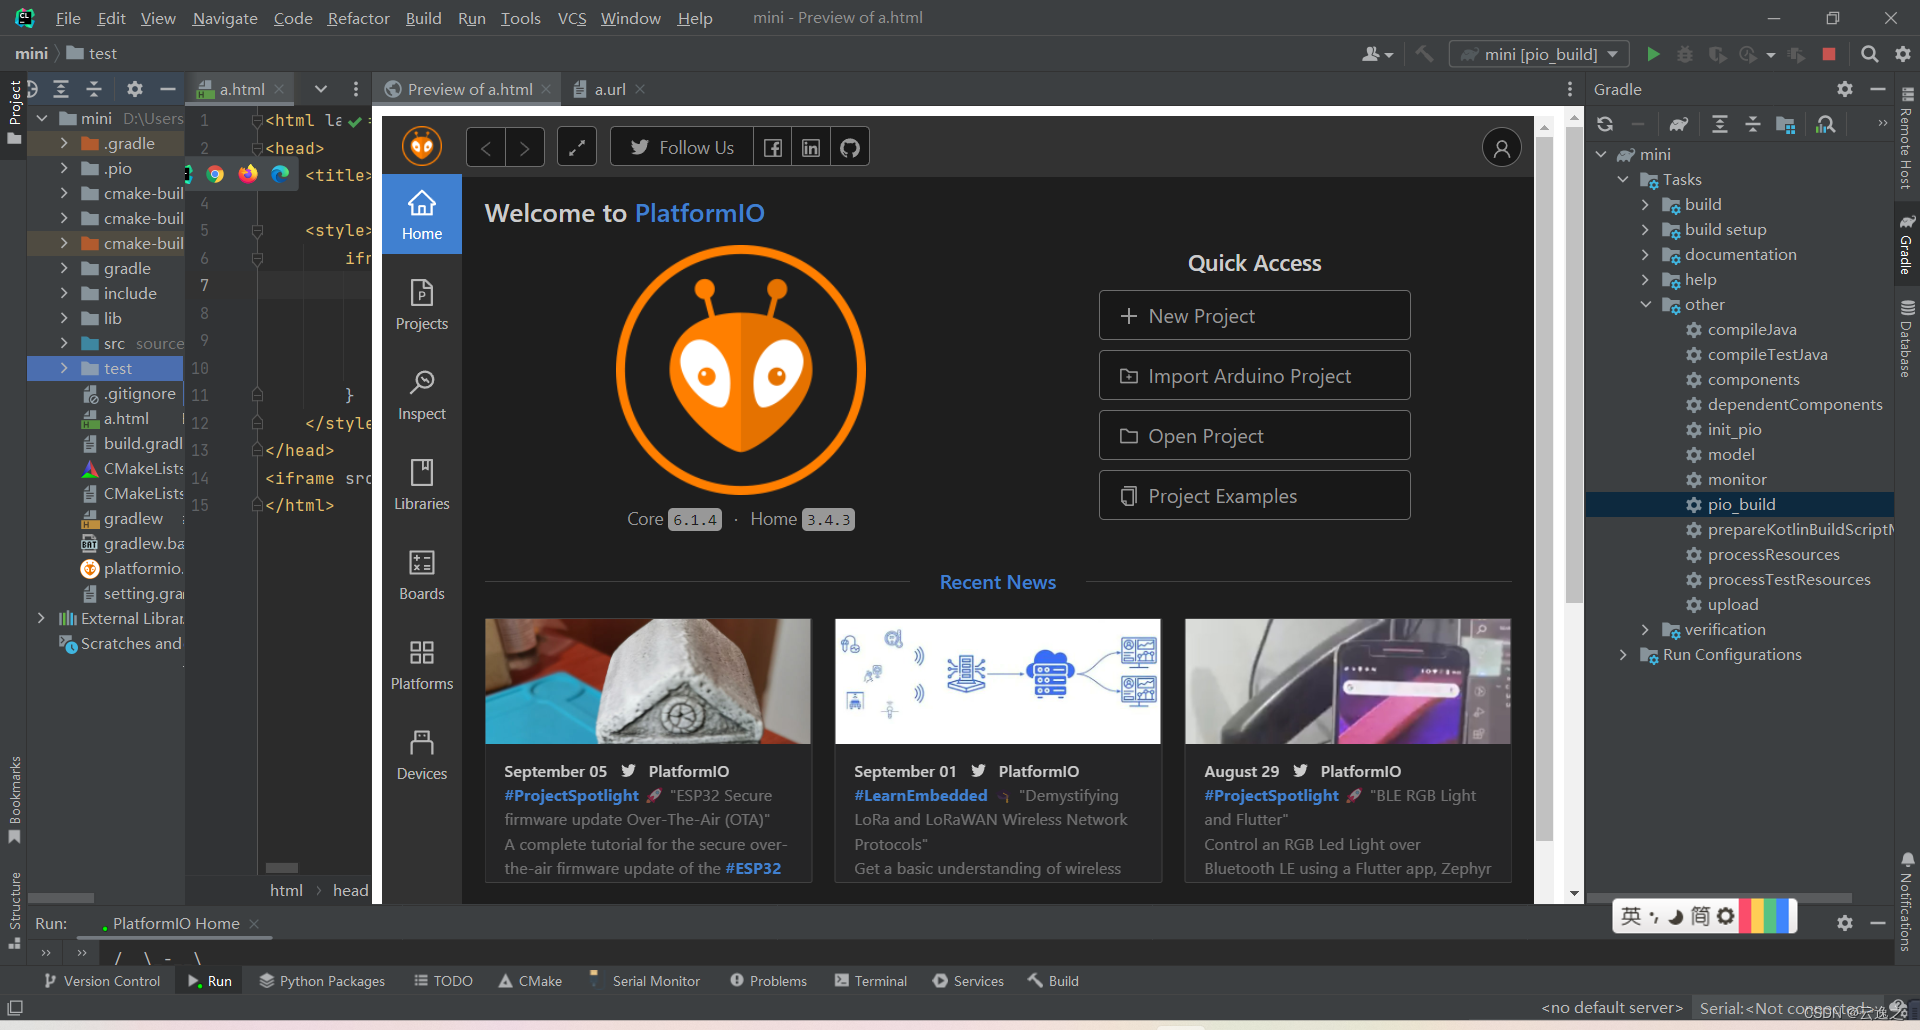
Task: Toggle fullscreen preview mode
Action: (577, 146)
